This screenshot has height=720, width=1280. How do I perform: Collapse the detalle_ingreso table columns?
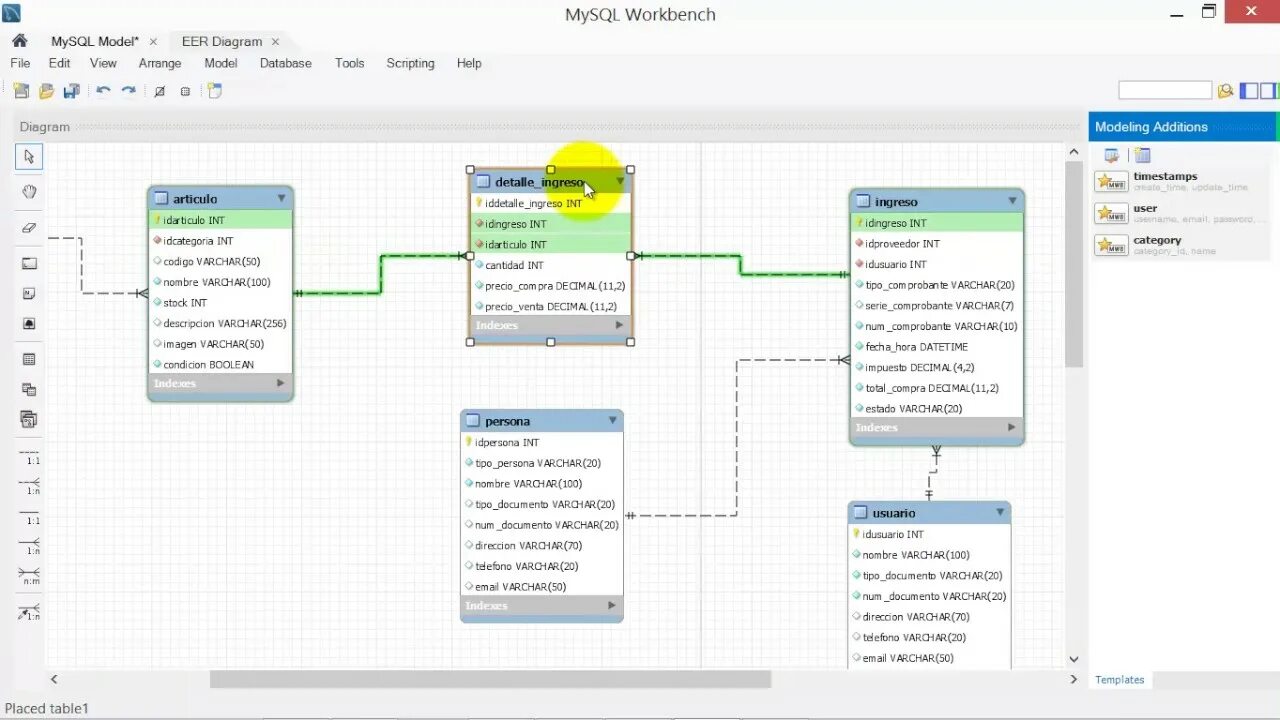(620, 181)
